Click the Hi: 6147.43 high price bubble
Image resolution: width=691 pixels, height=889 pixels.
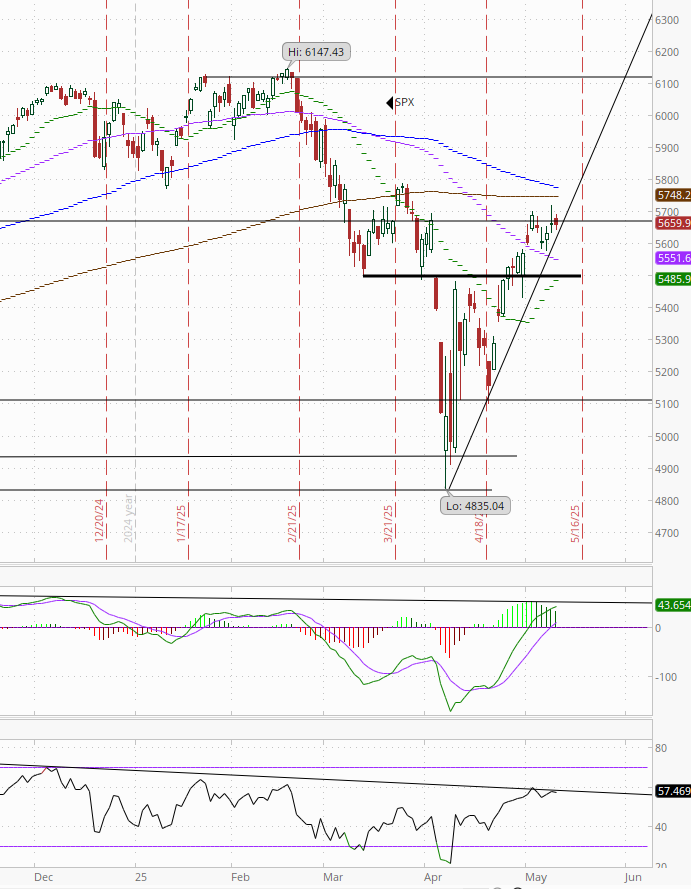coord(316,52)
